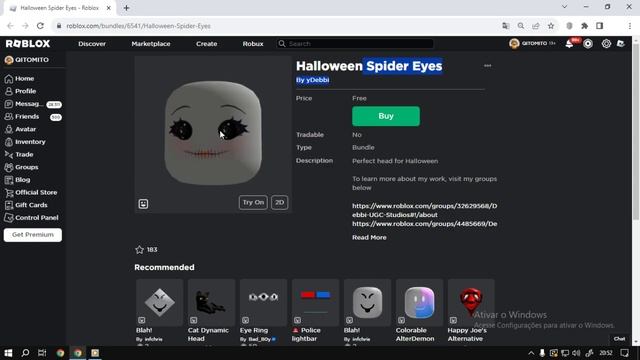Open the Windows Start menu
The image size is (640, 360).
click(x=8, y=353)
